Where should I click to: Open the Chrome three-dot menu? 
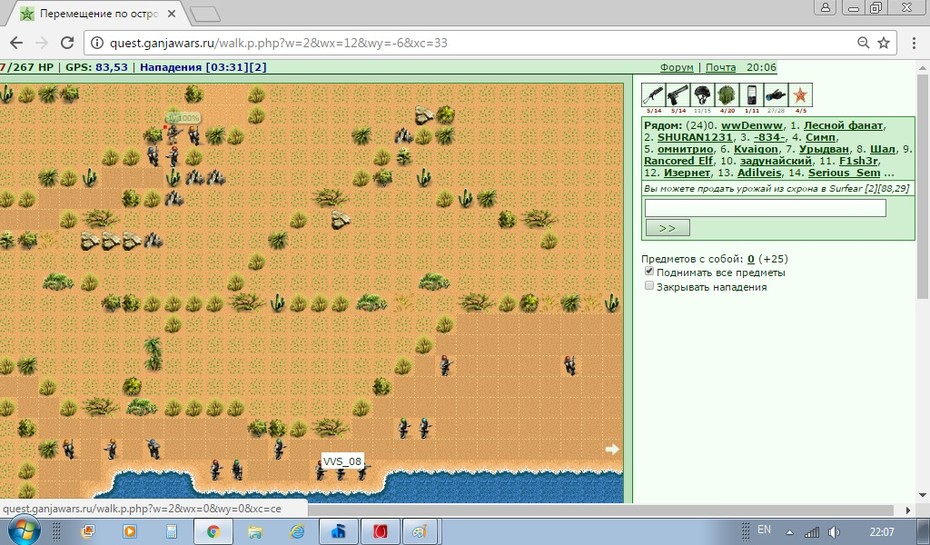[x=913, y=43]
